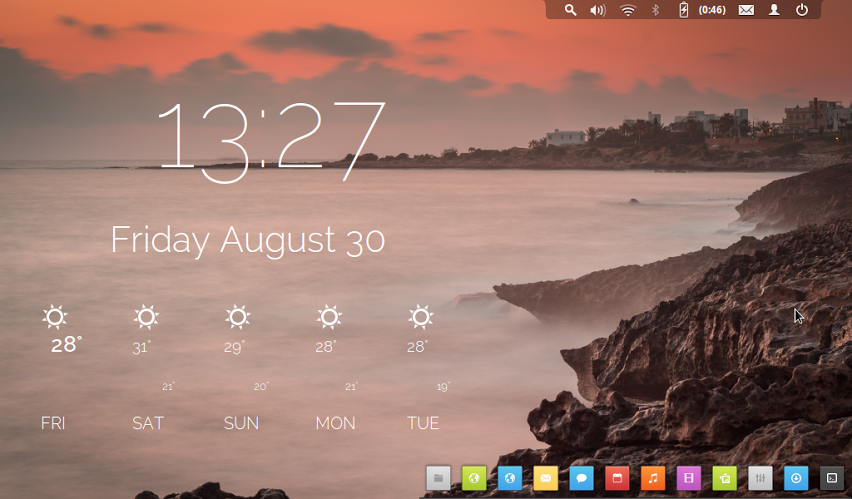
Task: Open the search icon in the top panel
Action: point(570,10)
